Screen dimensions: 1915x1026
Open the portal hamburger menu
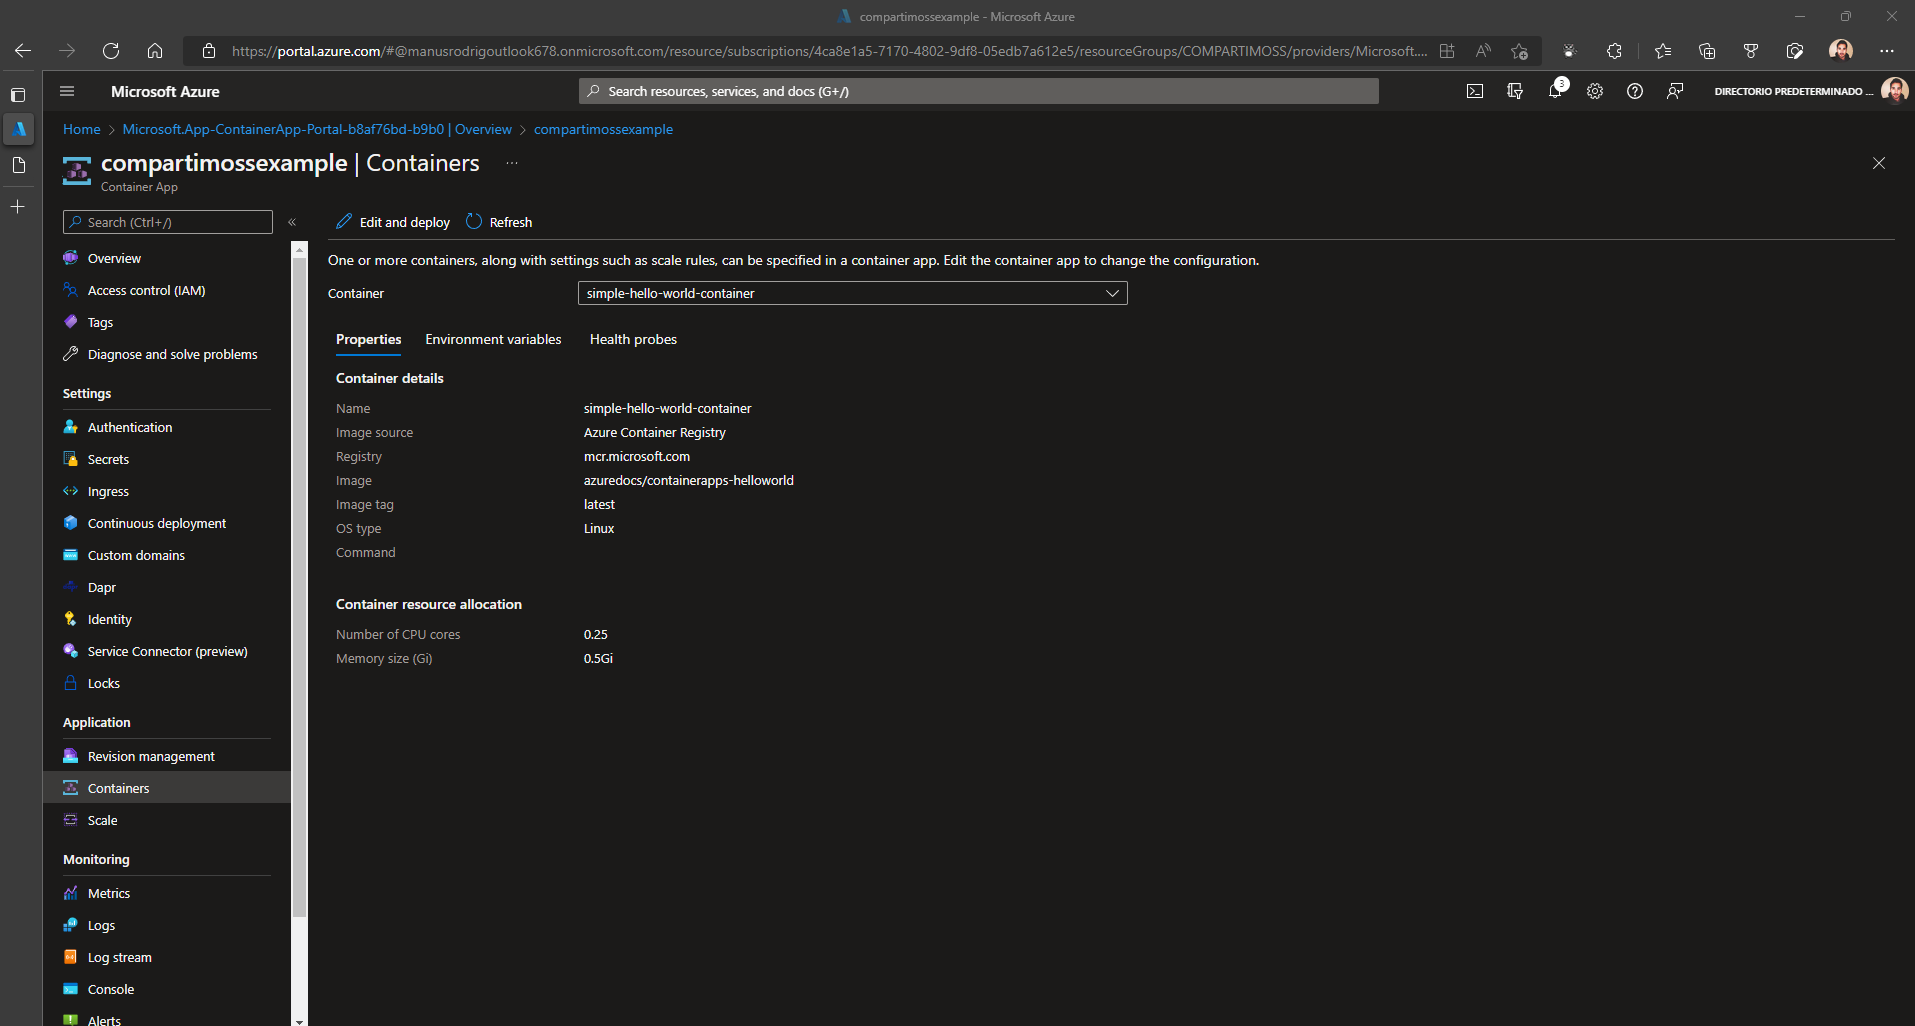coord(66,90)
